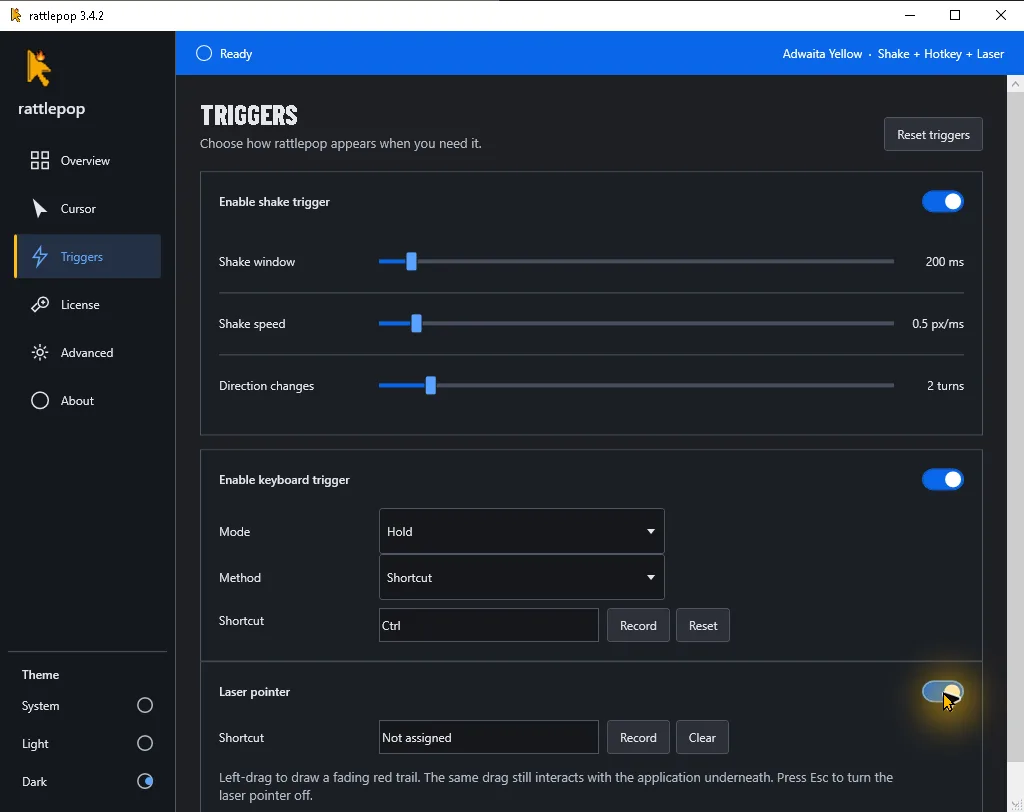
Task: Focus the keyboard Shortcut field containing Ctrl
Action: click(x=488, y=625)
